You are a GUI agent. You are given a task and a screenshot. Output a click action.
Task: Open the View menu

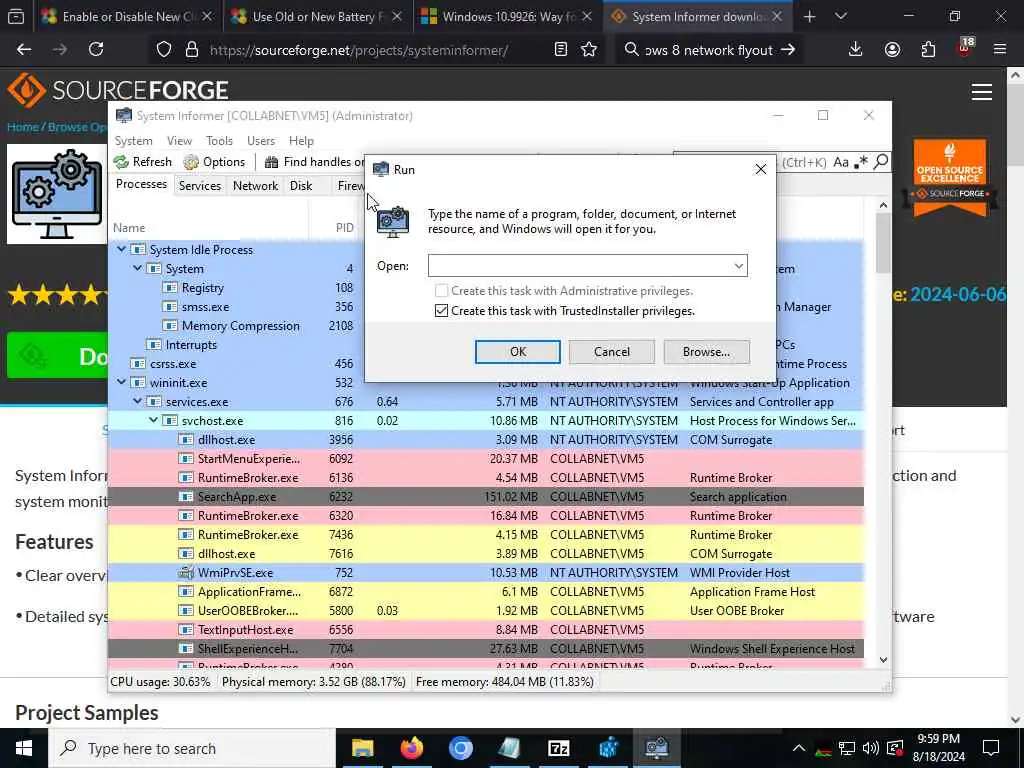click(179, 140)
